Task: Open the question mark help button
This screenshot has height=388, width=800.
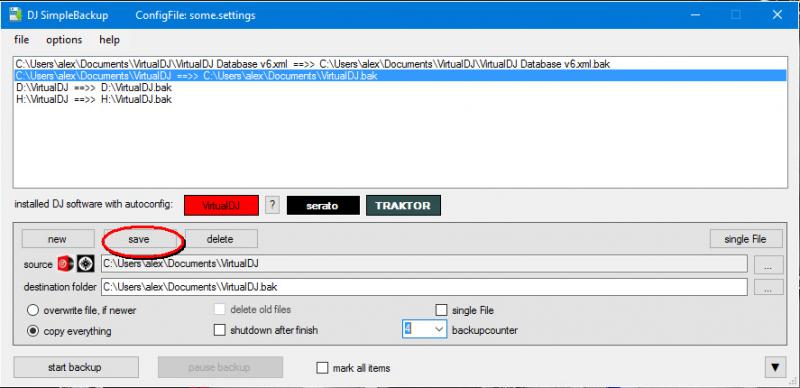Action: coord(272,205)
